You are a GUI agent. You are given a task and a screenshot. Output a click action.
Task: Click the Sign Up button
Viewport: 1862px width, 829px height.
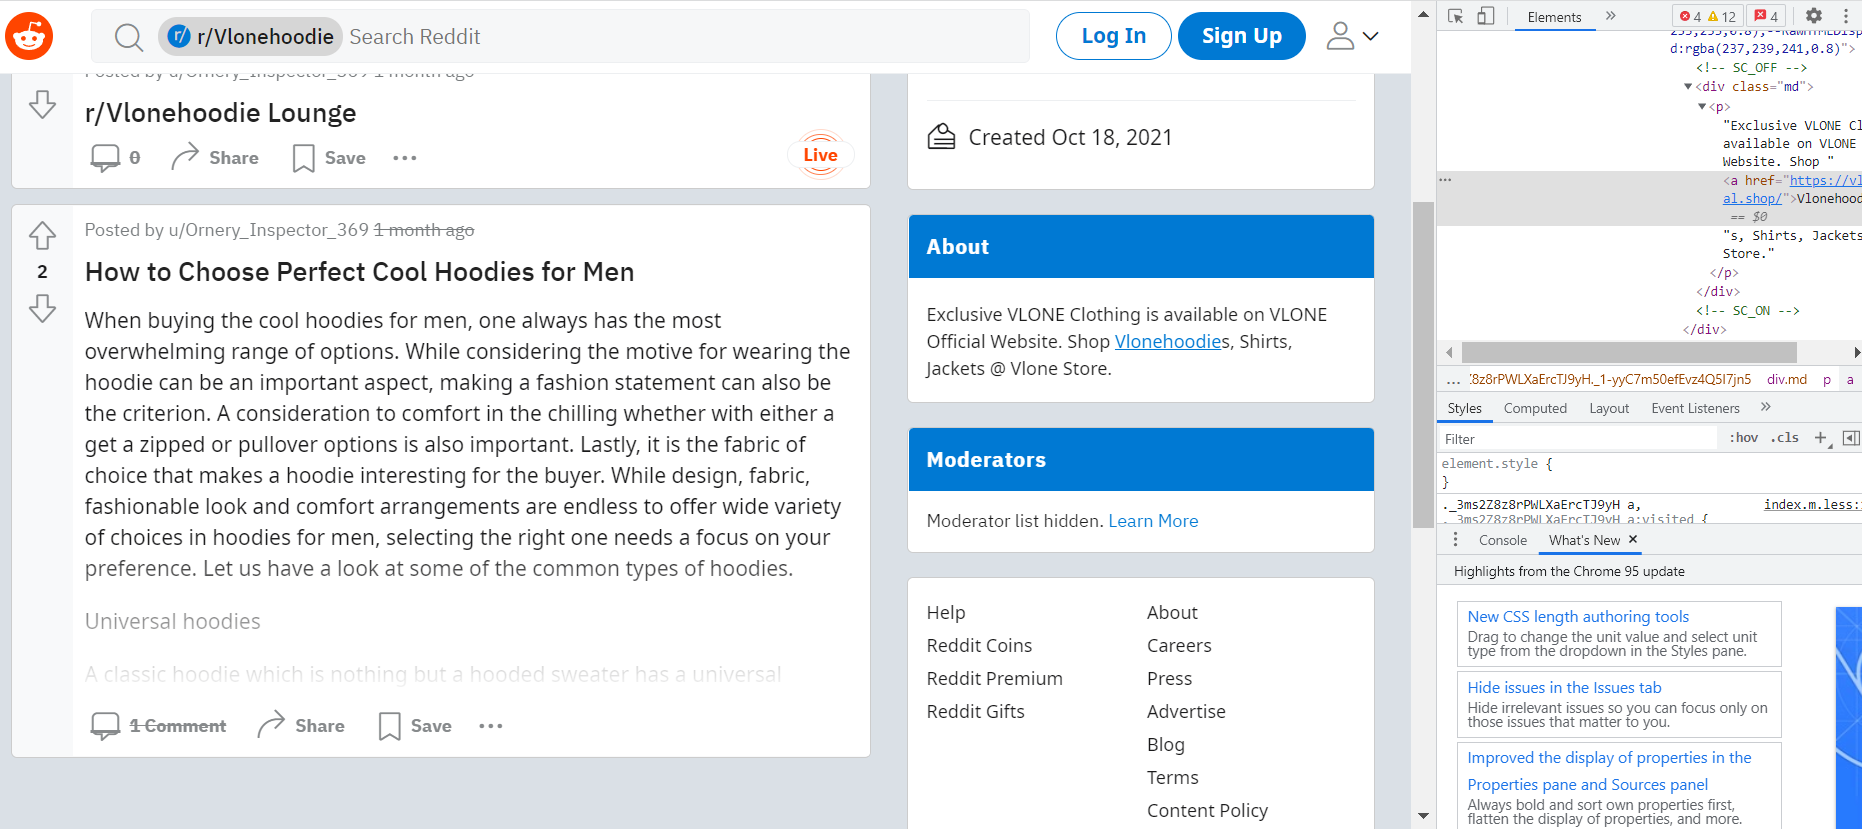coord(1242,36)
